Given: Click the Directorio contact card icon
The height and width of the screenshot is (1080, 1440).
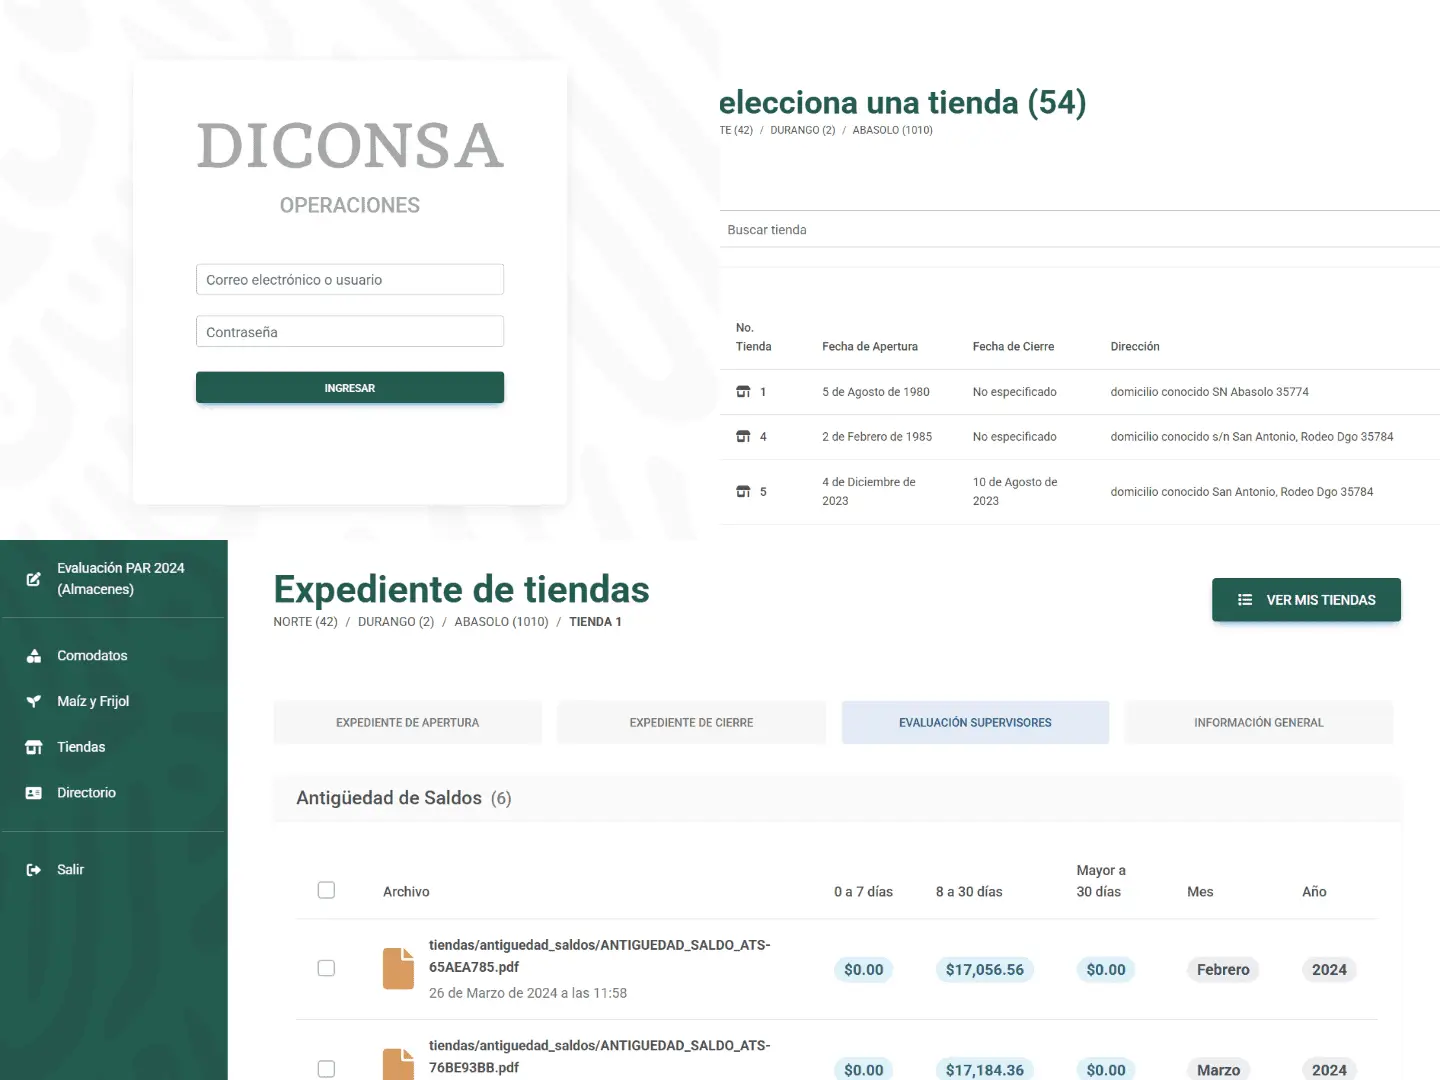Looking at the screenshot, I should tap(34, 793).
